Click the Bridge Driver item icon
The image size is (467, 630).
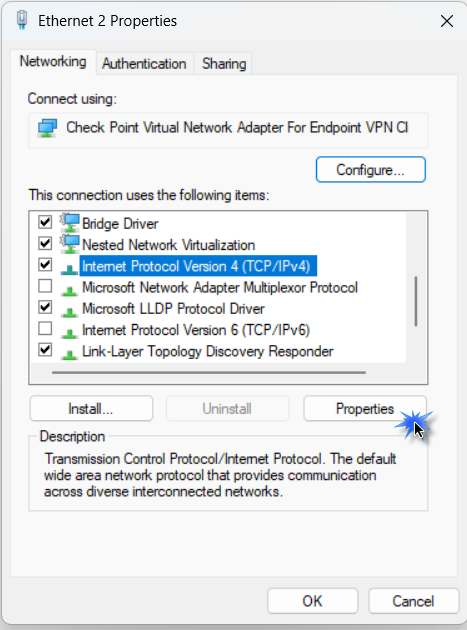70,223
